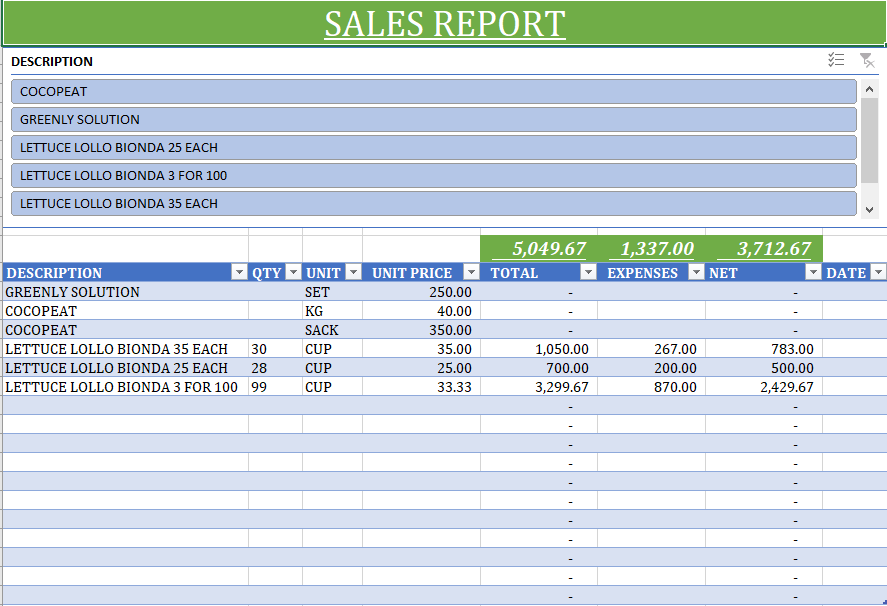
Task: Toggle multi-select in the DESCRIPTION slicer
Action: tap(837, 61)
